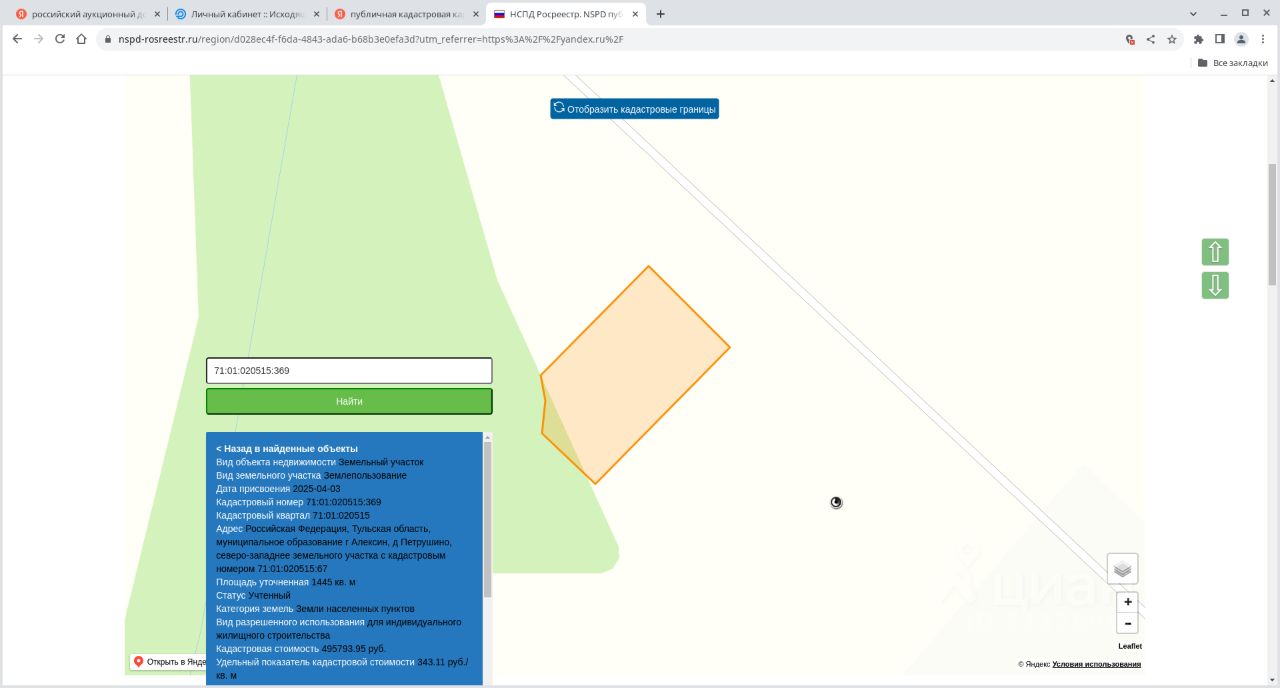
Task: Click cadastral number value 71:01:020515:369 in panel
Action: click(x=344, y=502)
